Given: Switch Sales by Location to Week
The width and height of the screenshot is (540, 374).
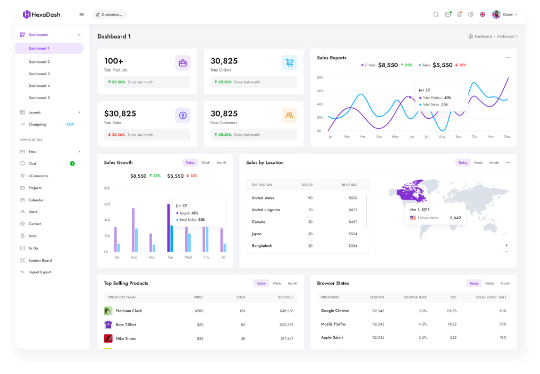Looking at the screenshot, I should [478, 163].
